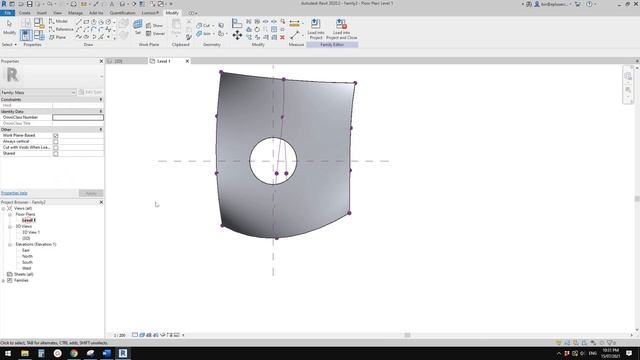Collapse the Other properties section
This screenshot has width=640, height=360.
coord(101,129)
